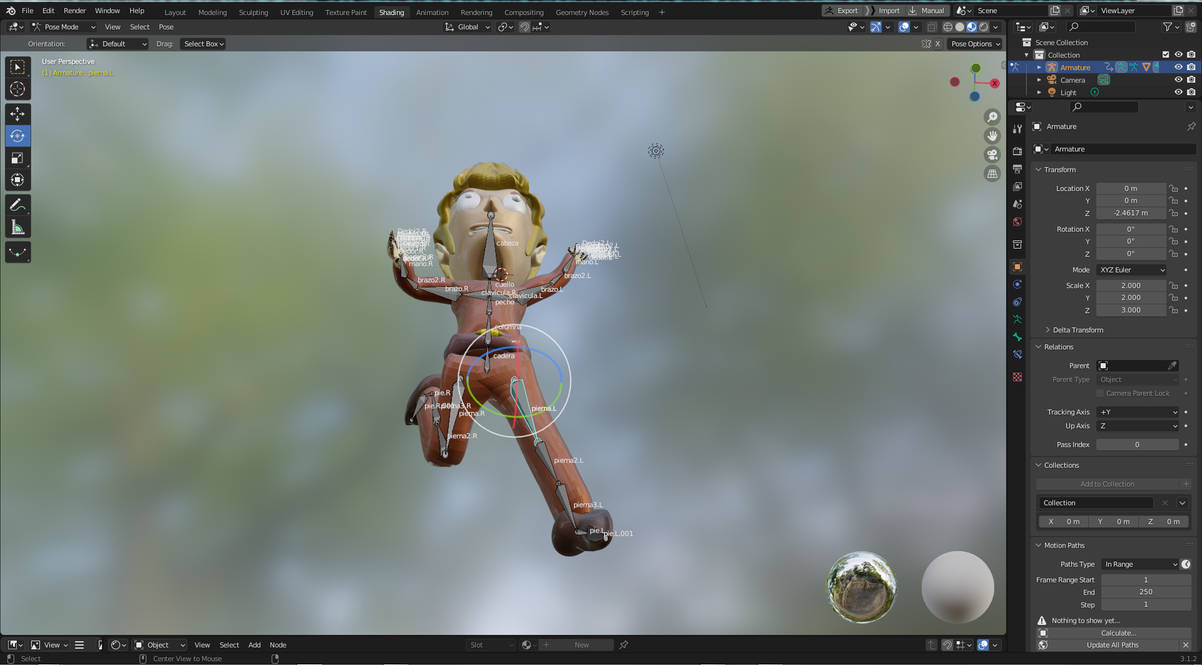Hide Camera in viewport via eye icon

[x=1178, y=80]
